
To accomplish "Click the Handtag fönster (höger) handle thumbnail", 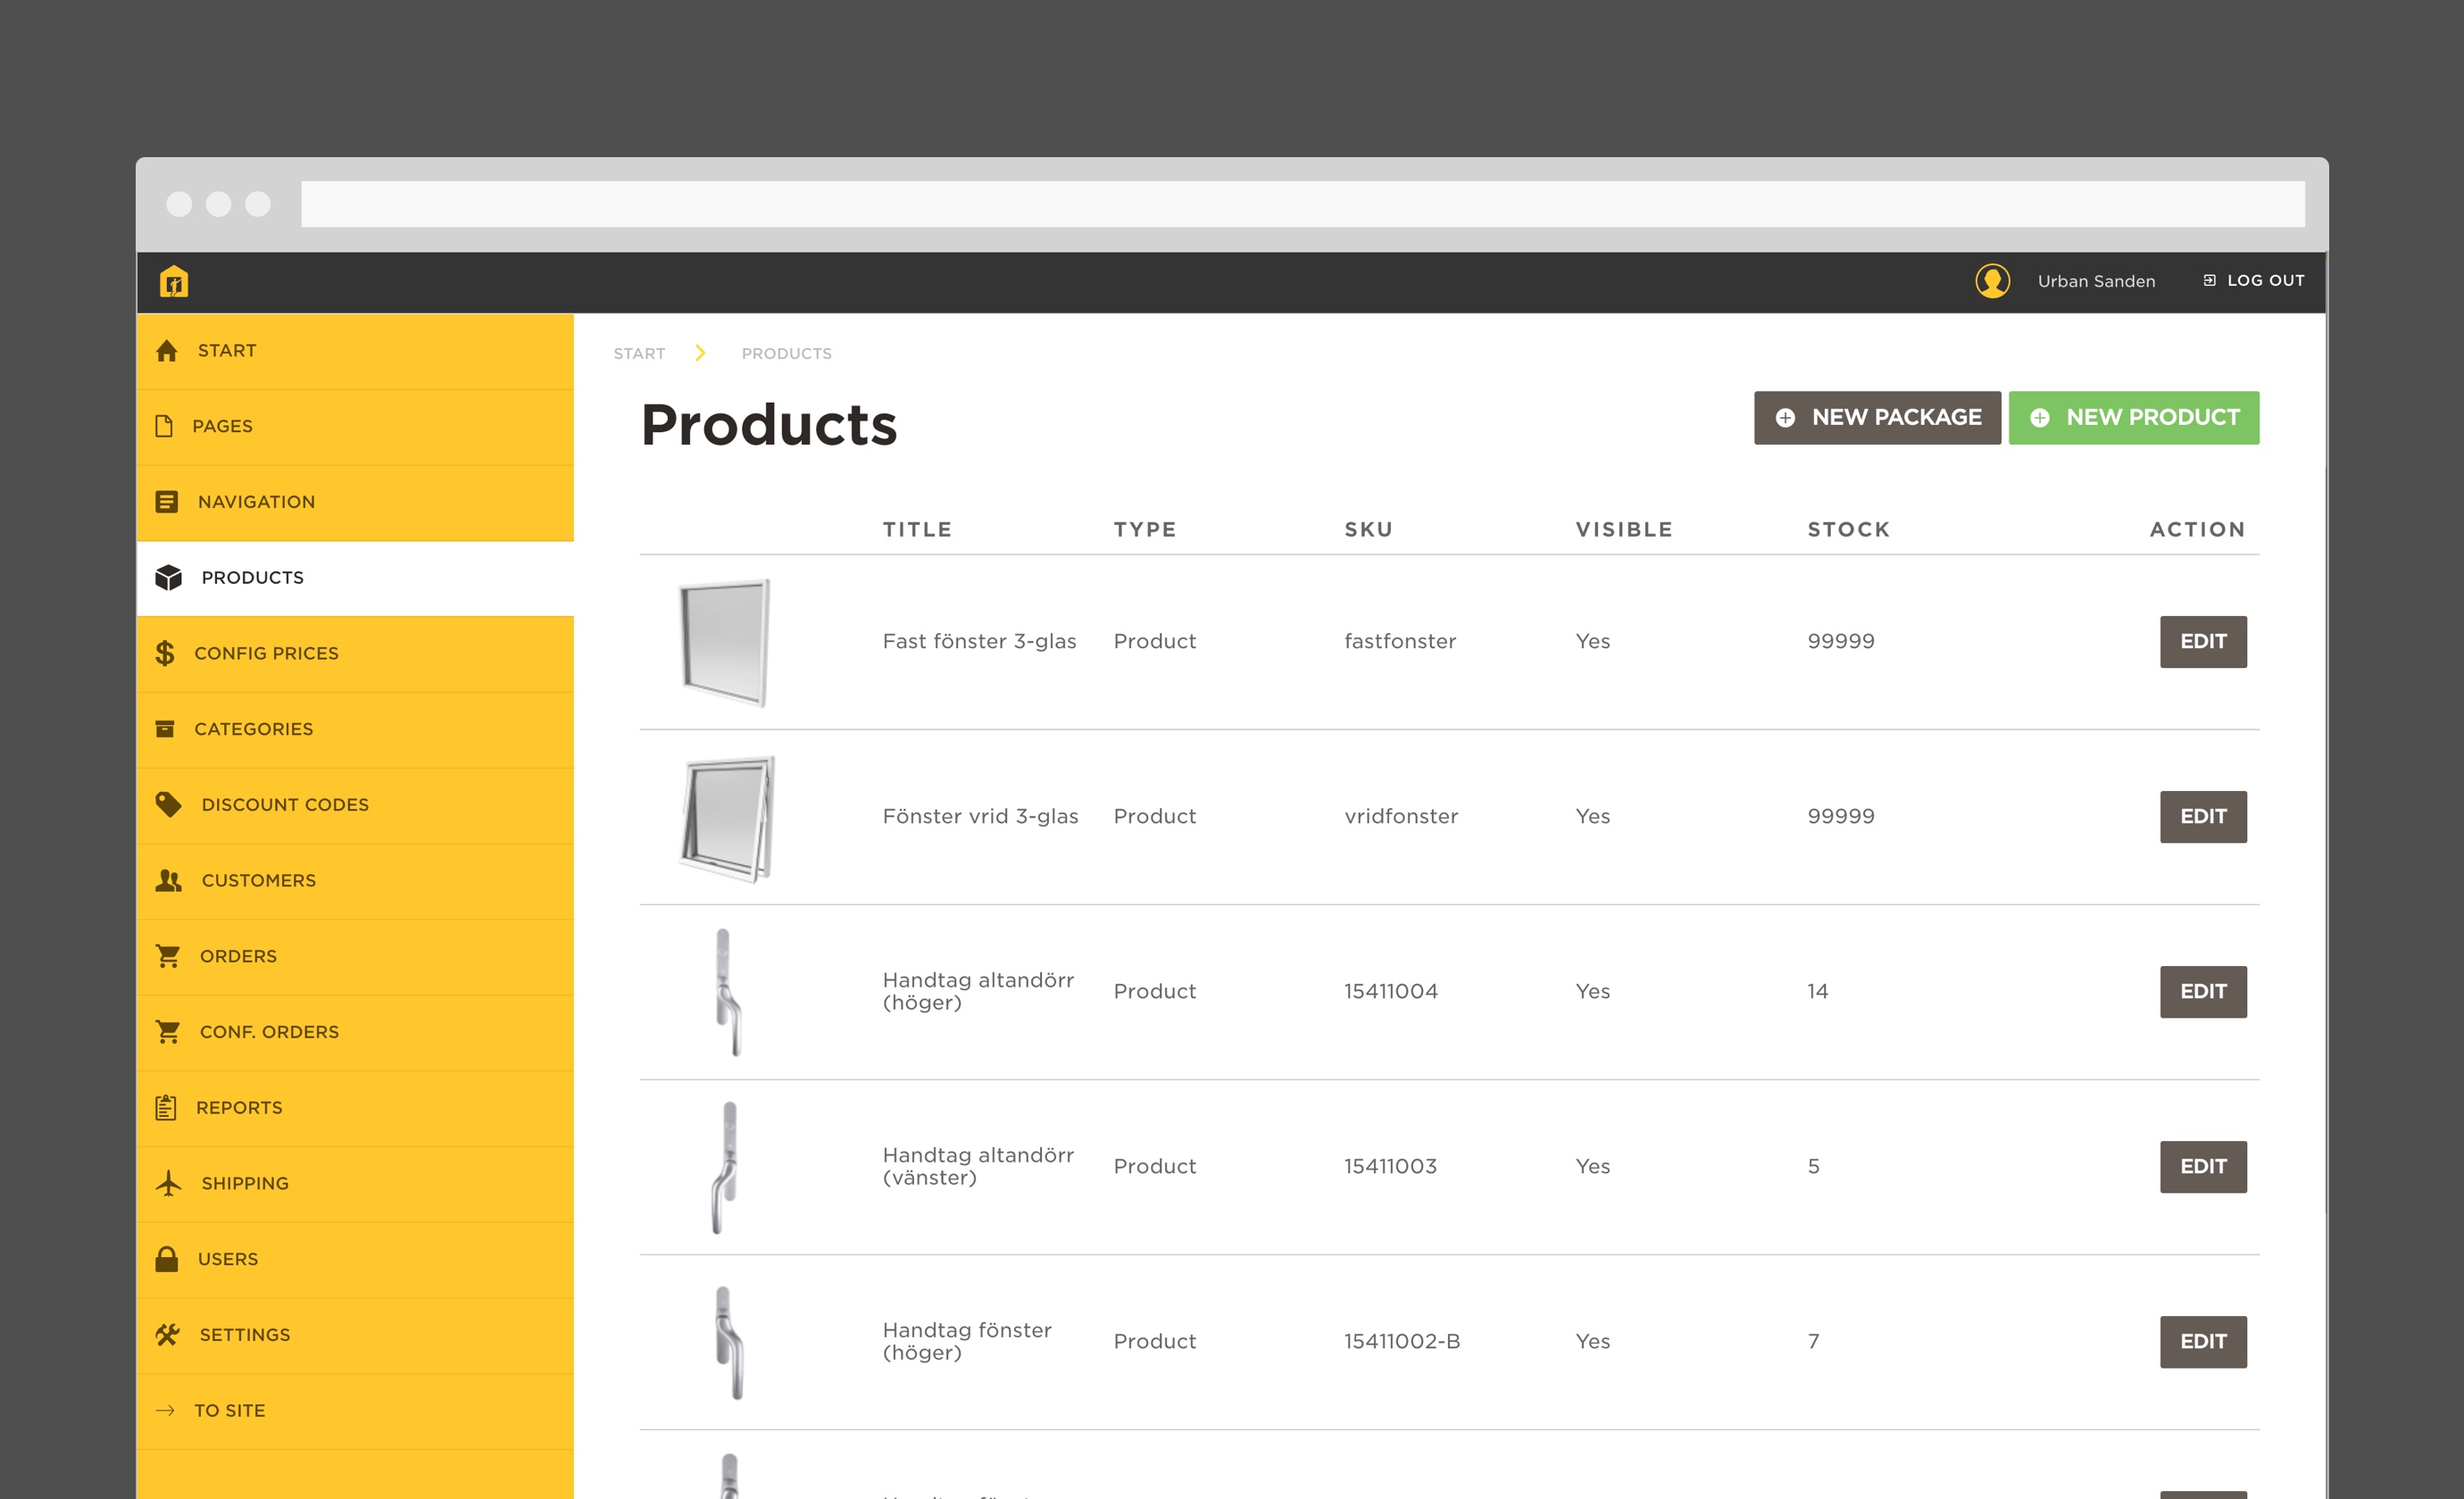I will [x=729, y=1342].
